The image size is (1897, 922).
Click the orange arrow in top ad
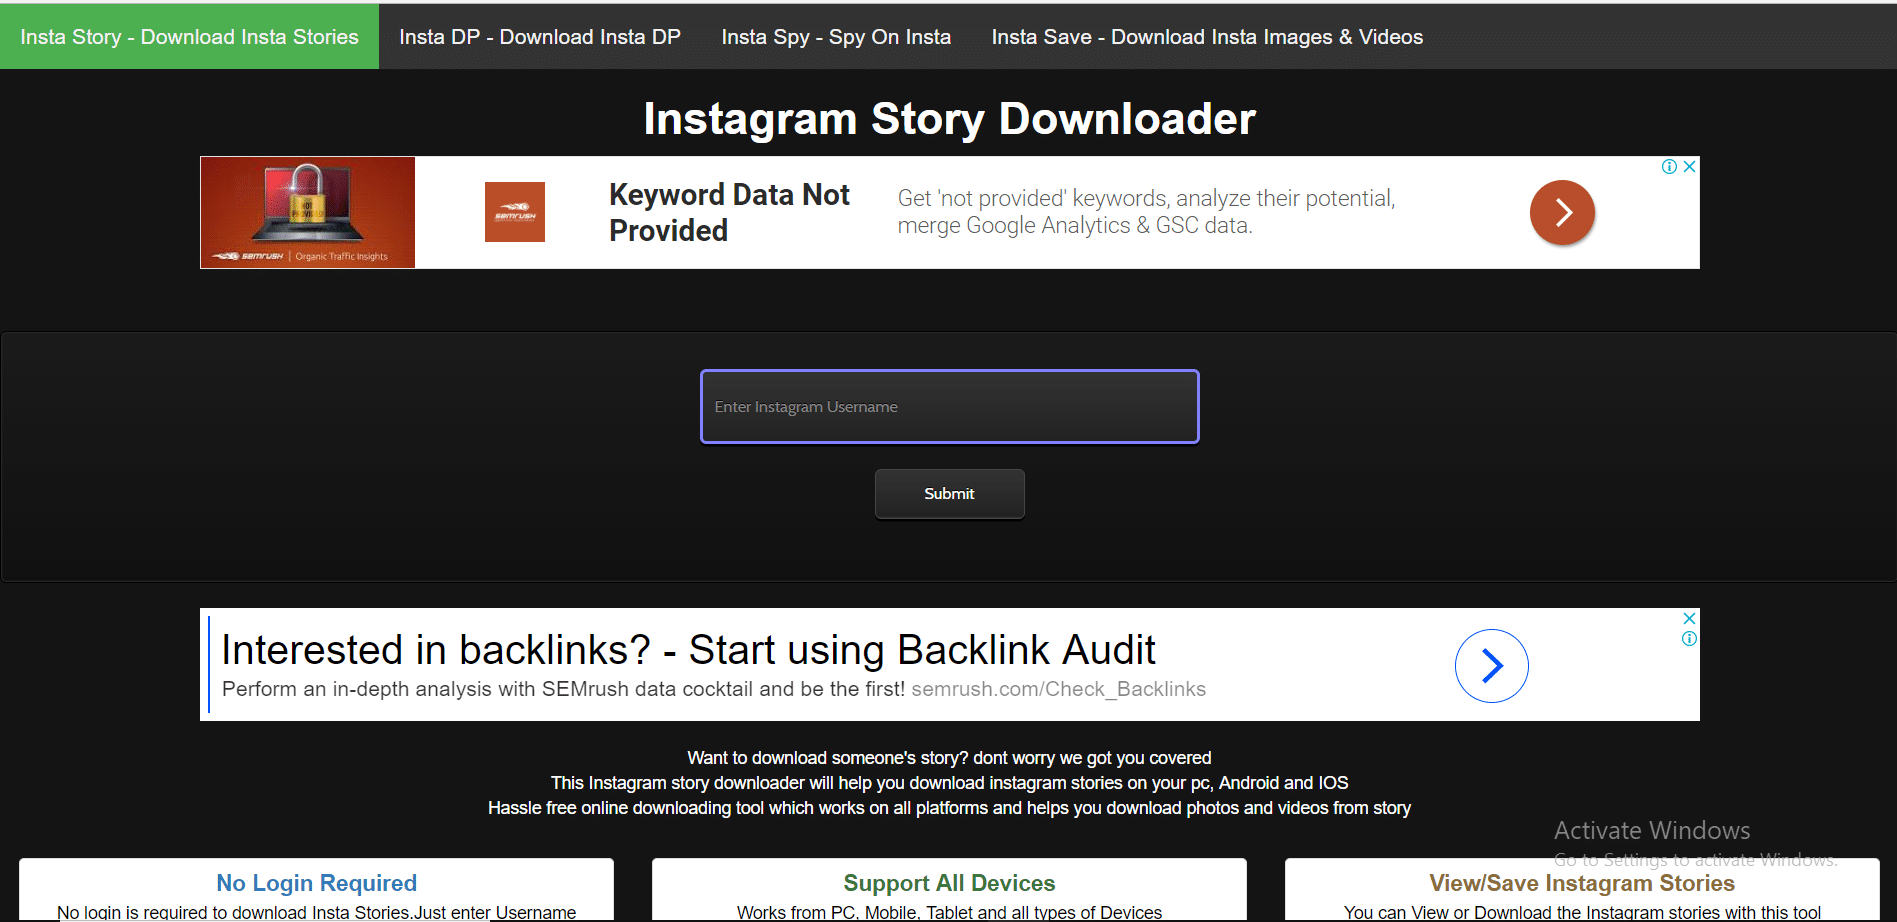(x=1562, y=212)
